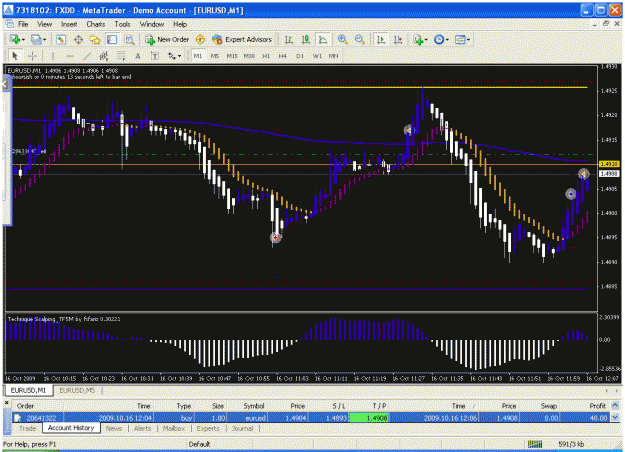
Task: Toggle Auto Scroll chart icon
Action: coord(381,39)
